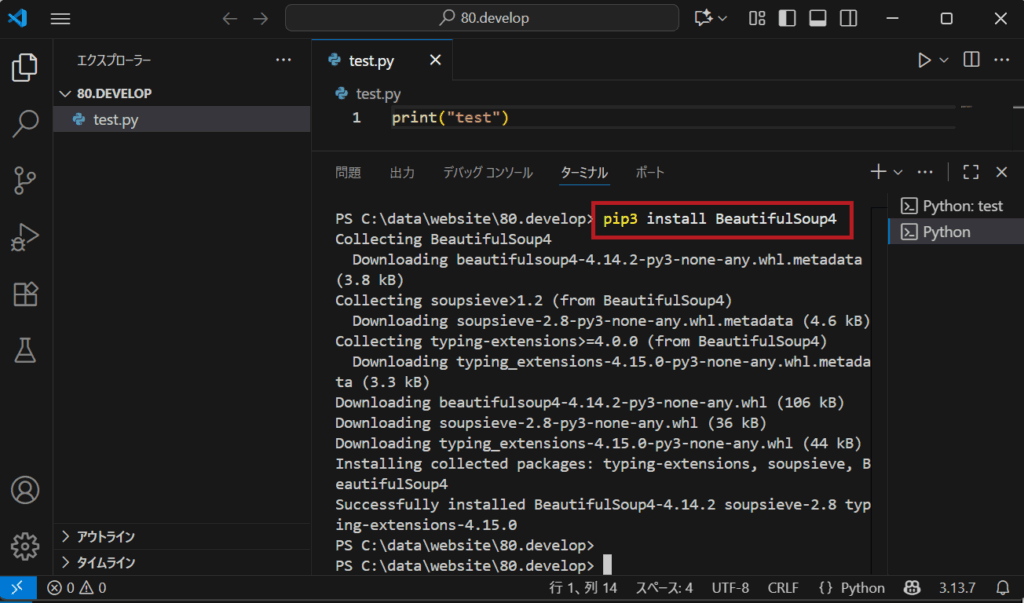
Task: Open the Run and Debug view
Action: tap(25, 237)
